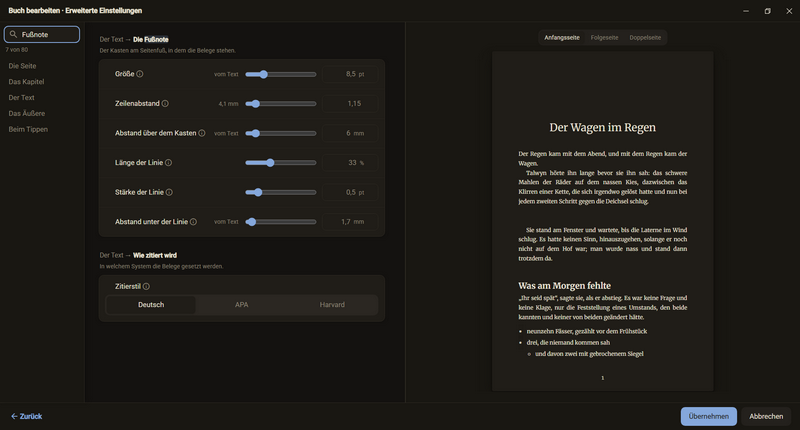This screenshot has height=430, width=800.
Task: Click the '7 von 80' result count
Action: 17,50
